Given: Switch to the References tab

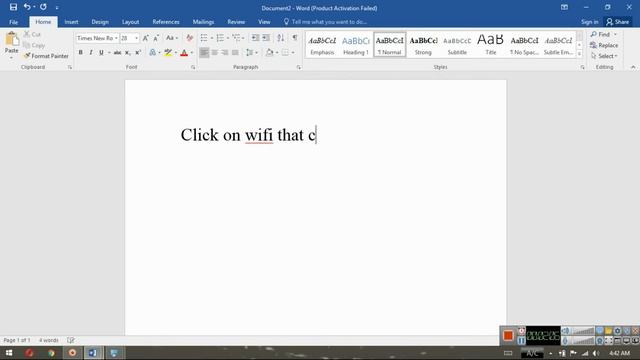Looking at the screenshot, I should click(166, 22).
